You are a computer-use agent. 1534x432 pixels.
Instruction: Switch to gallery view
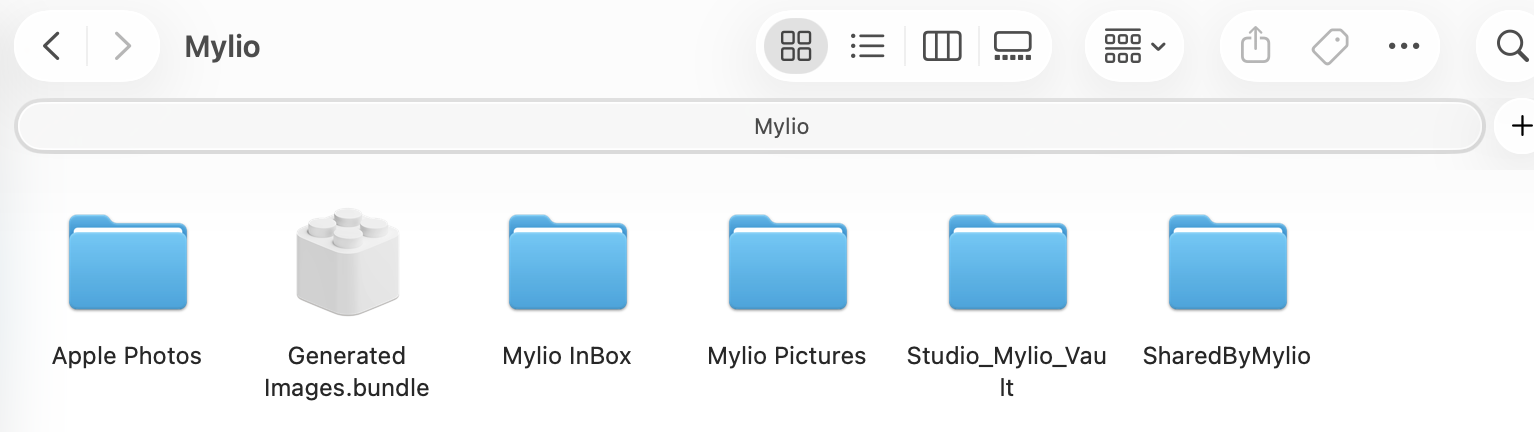pos(1012,46)
